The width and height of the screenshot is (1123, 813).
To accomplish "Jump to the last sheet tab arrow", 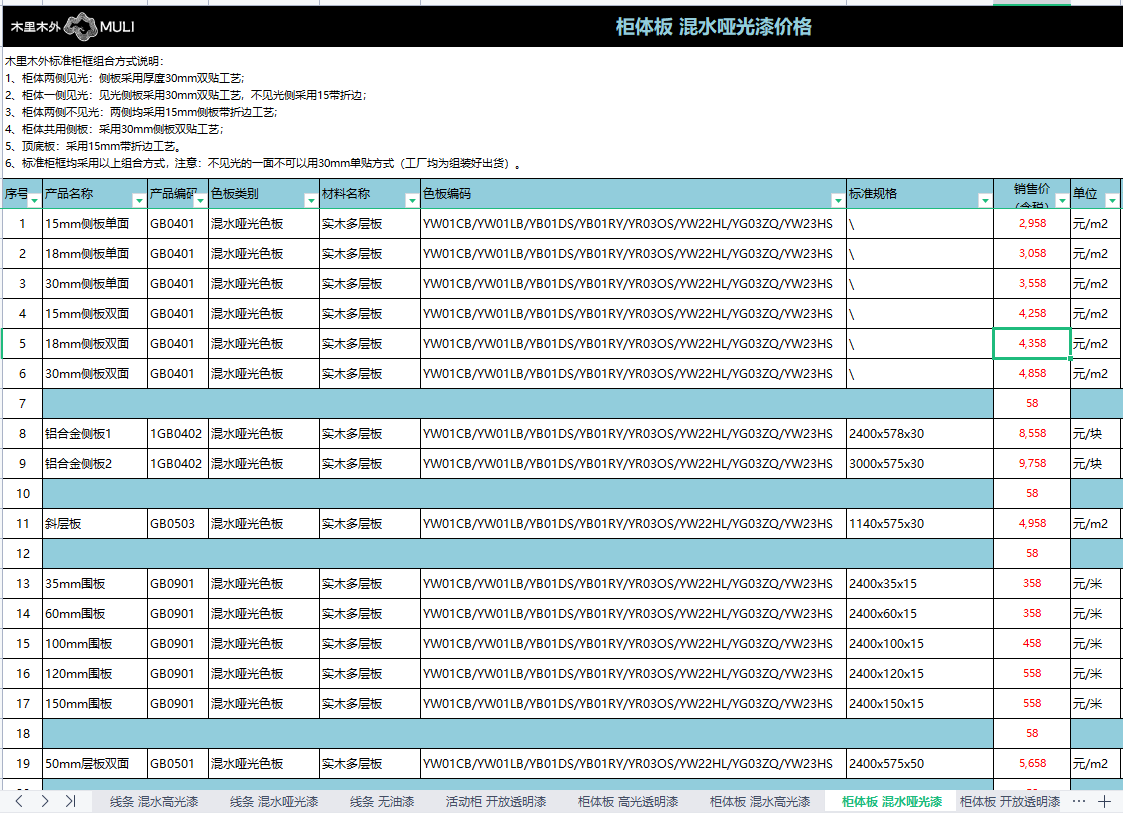I will coord(70,801).
